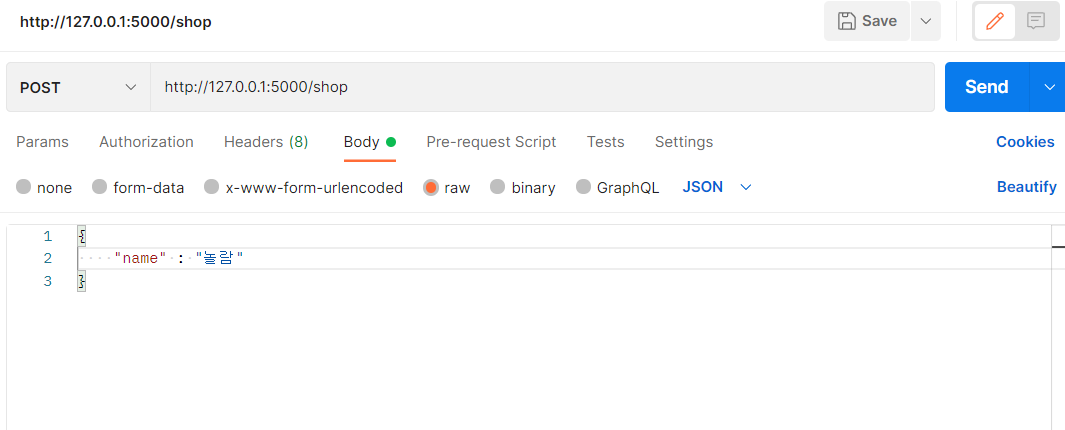Click line number 3 in editor gutter

point(48,281)
